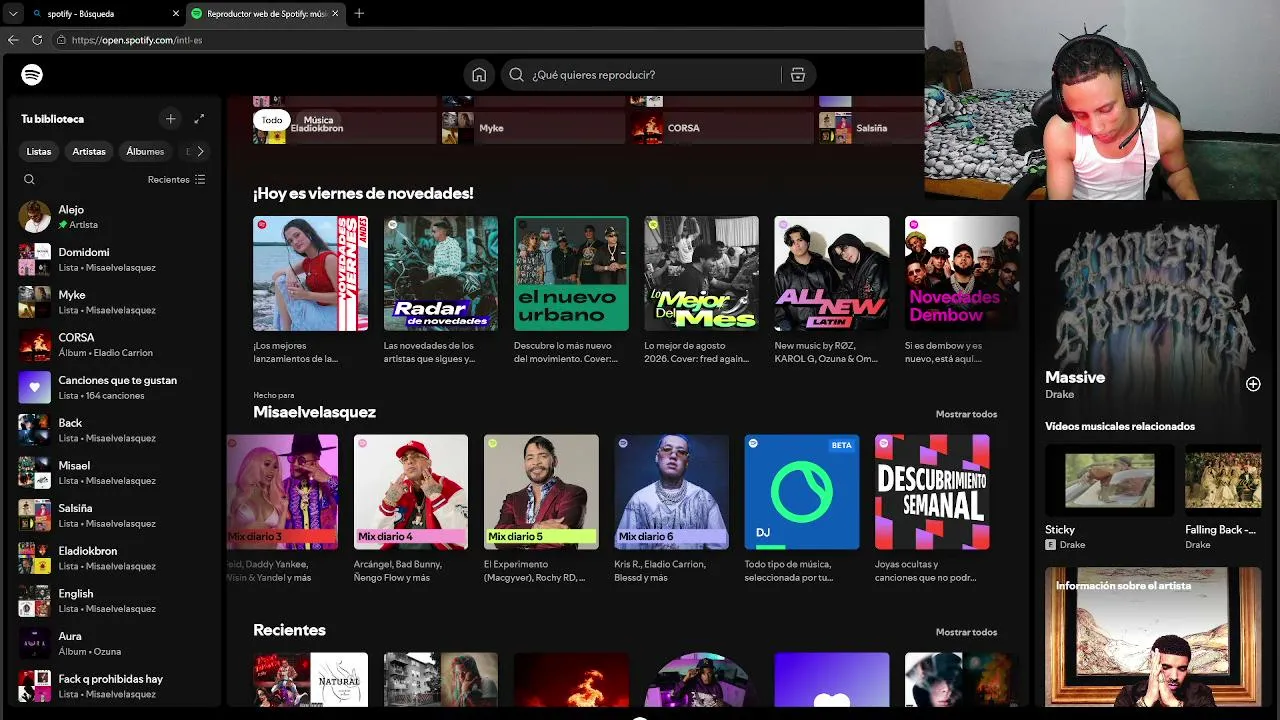Open Lo Mejor Del Mes playlist cover
Screen dimensions: 1280x720
(701, 273)
